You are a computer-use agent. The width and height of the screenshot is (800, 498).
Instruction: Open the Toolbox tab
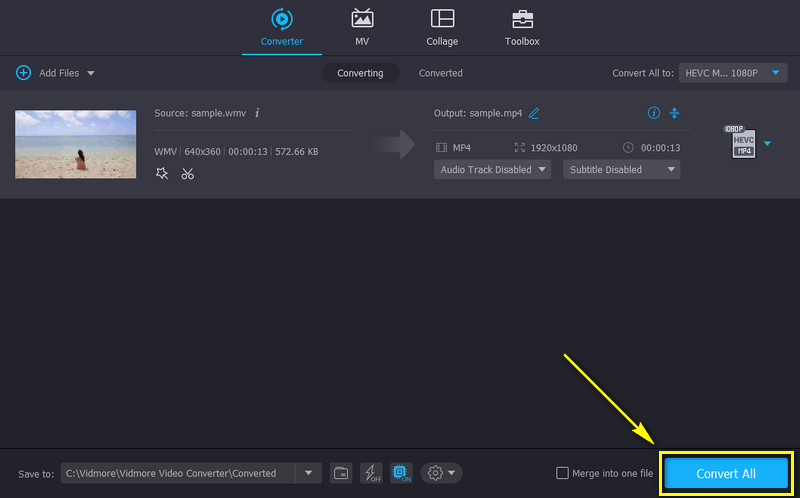(522, 28)
